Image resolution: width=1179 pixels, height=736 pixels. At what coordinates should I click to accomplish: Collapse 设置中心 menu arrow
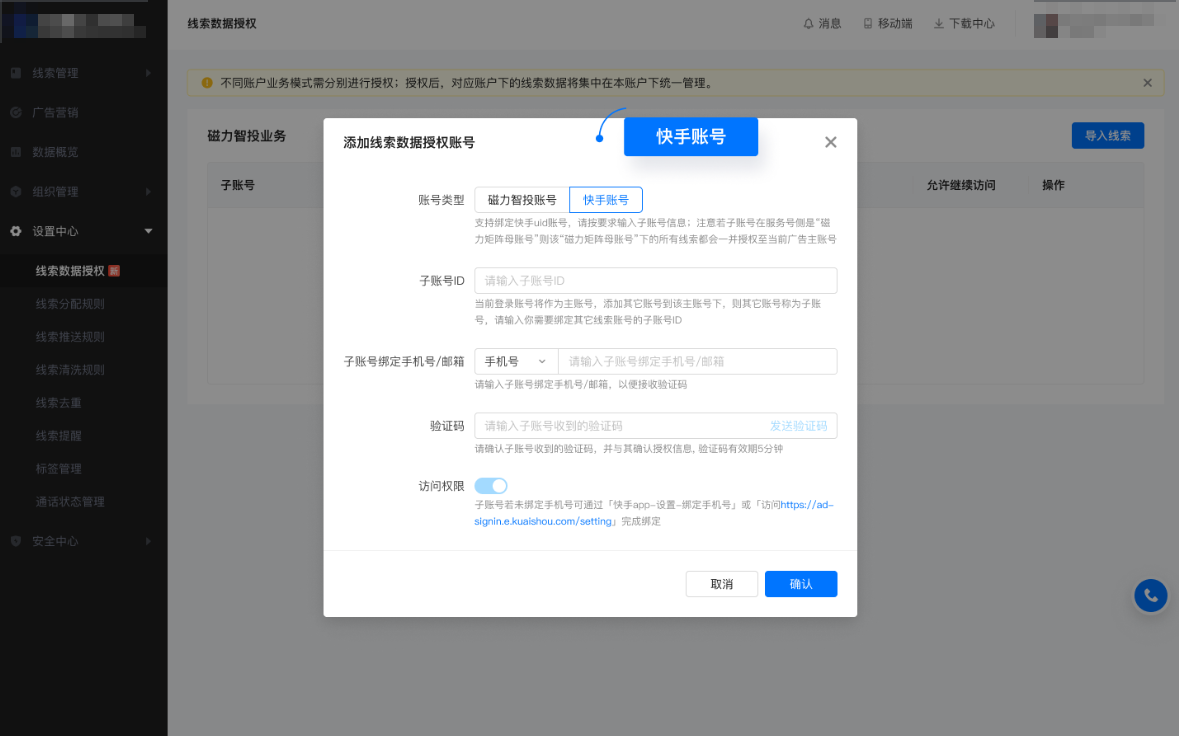148,231
